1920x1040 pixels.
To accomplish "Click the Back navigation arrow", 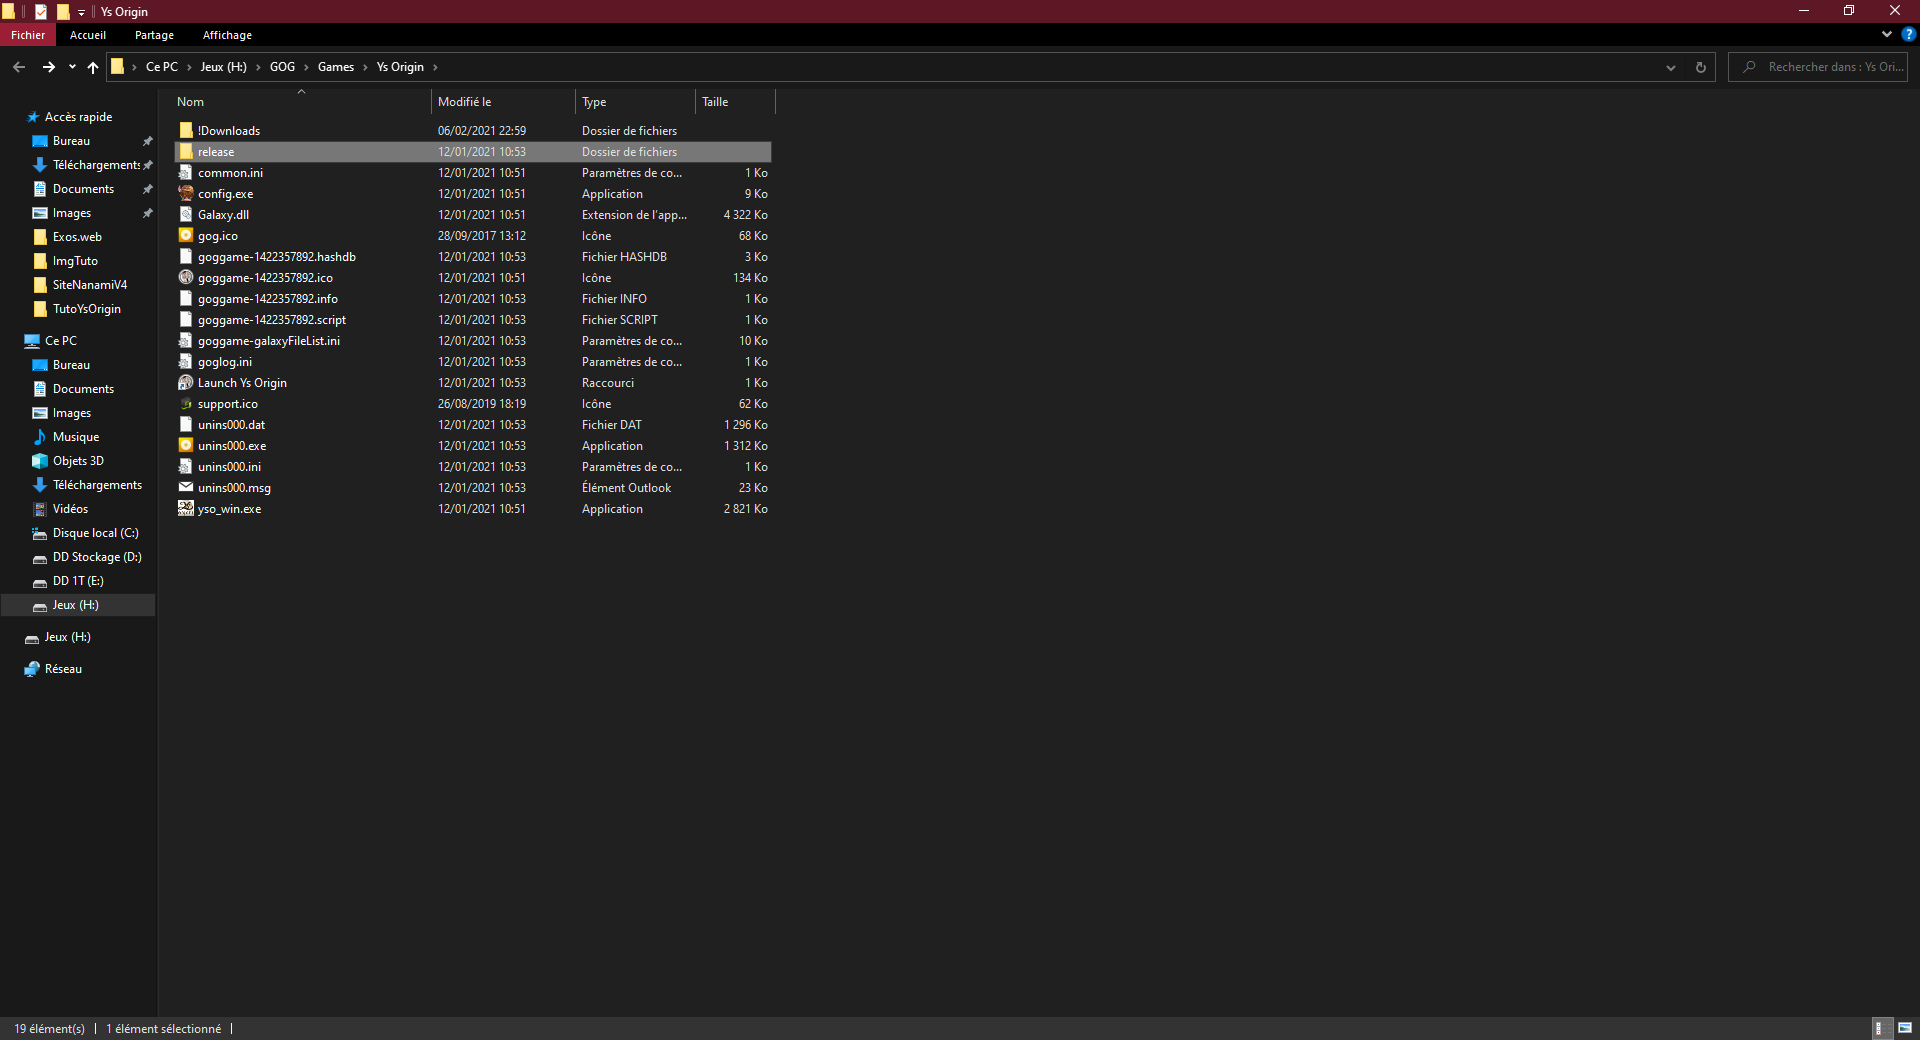I will [19, 67].
